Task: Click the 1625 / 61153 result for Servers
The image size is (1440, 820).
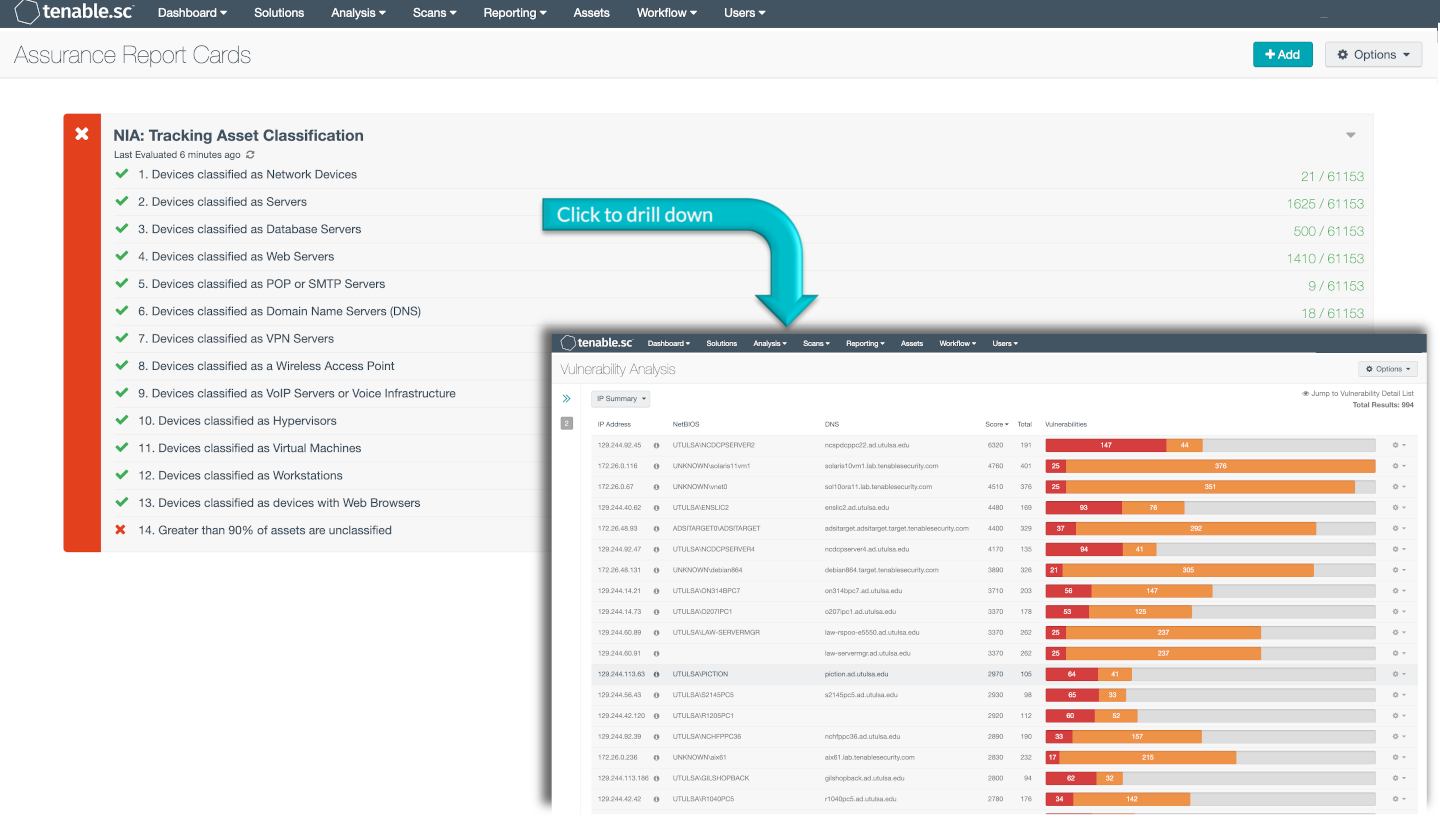Action: coord(1325,203)
